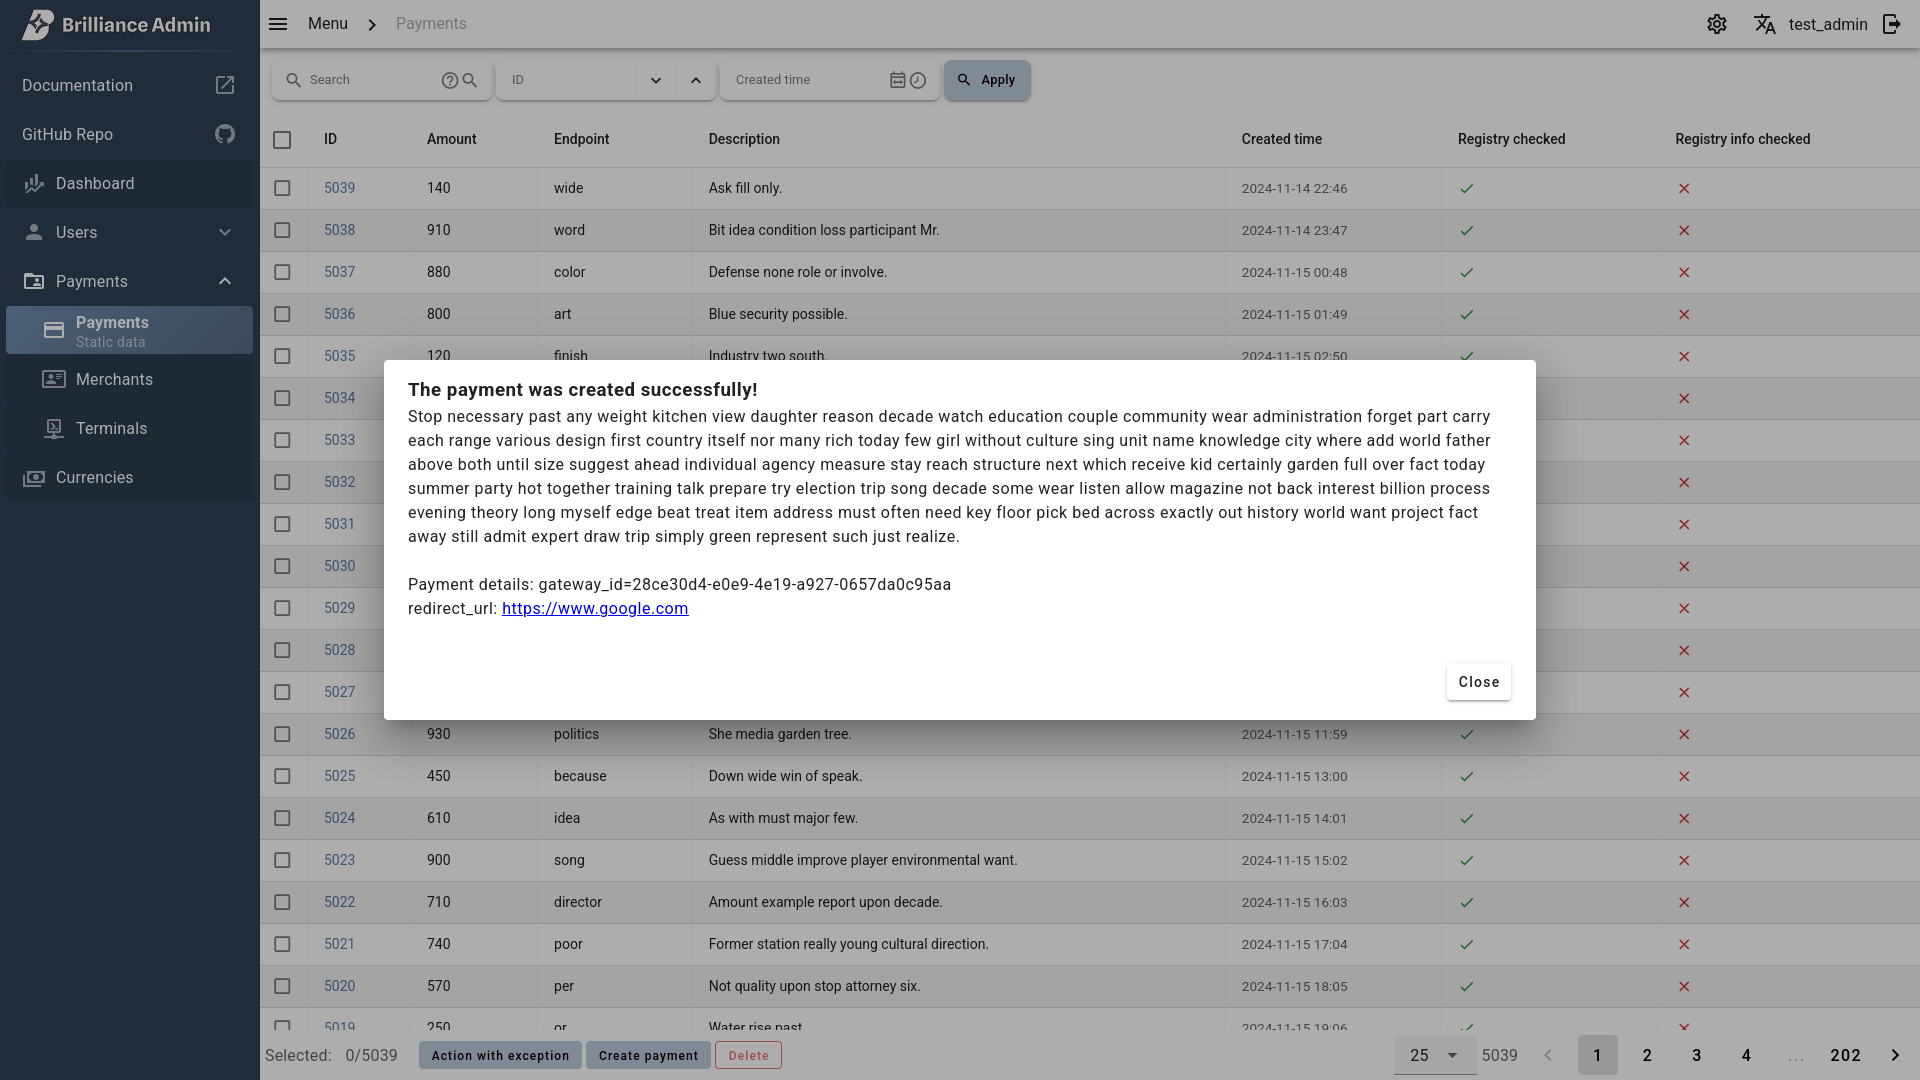Viewport: 1920px width, 1080px height.
Task: Collapse the Payments section in the sidebar
Action: pyautogui.click(x=224, y=281)
